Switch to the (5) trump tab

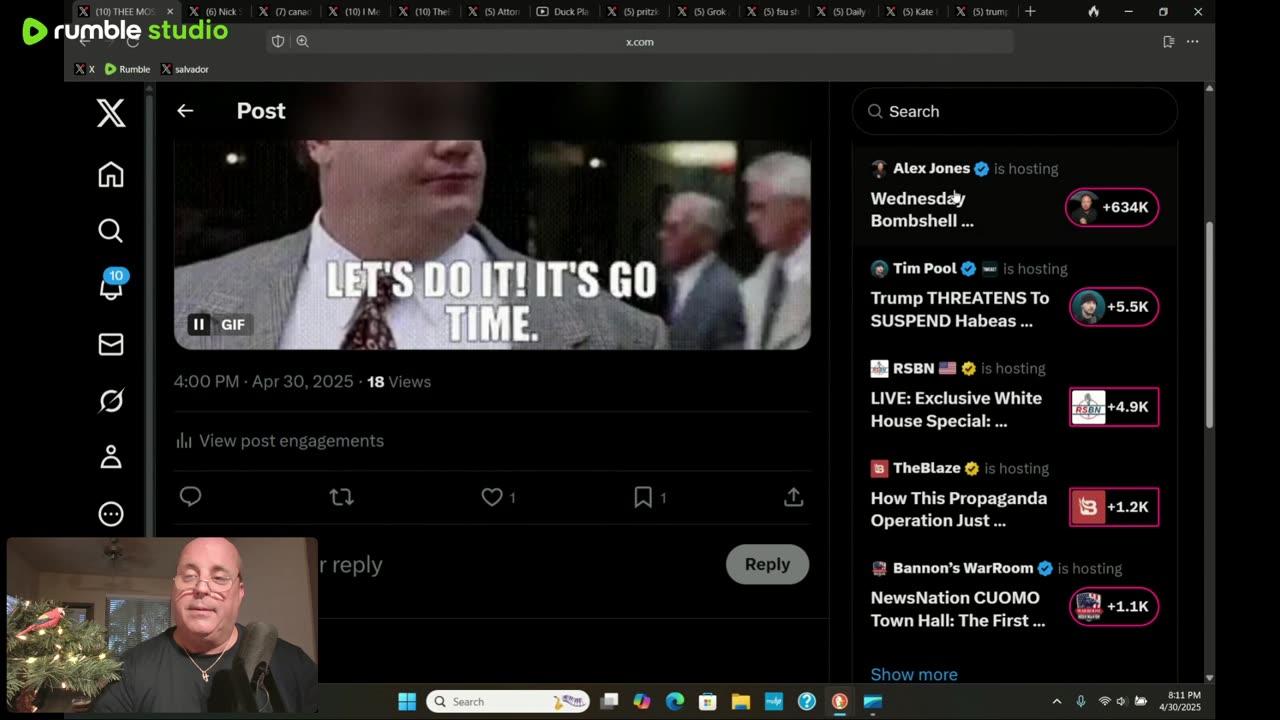pyautogui.click(x=983, y=12)
